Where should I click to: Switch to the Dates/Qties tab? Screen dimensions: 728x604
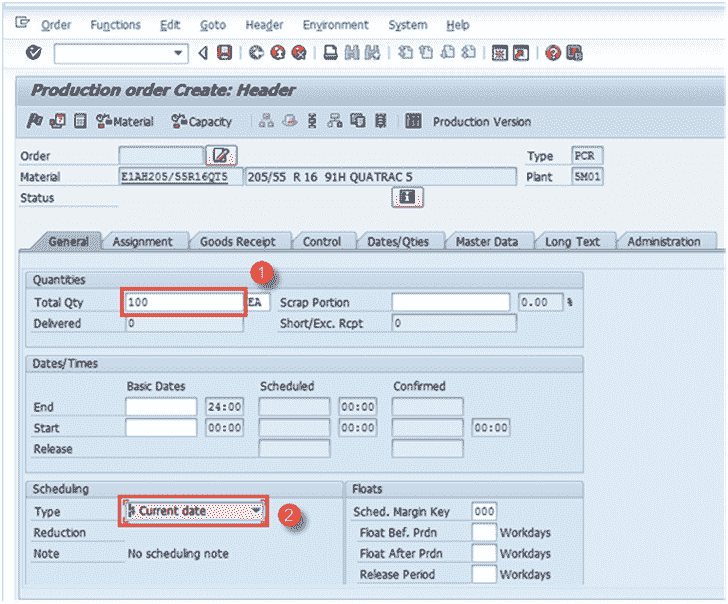[398, 241]
